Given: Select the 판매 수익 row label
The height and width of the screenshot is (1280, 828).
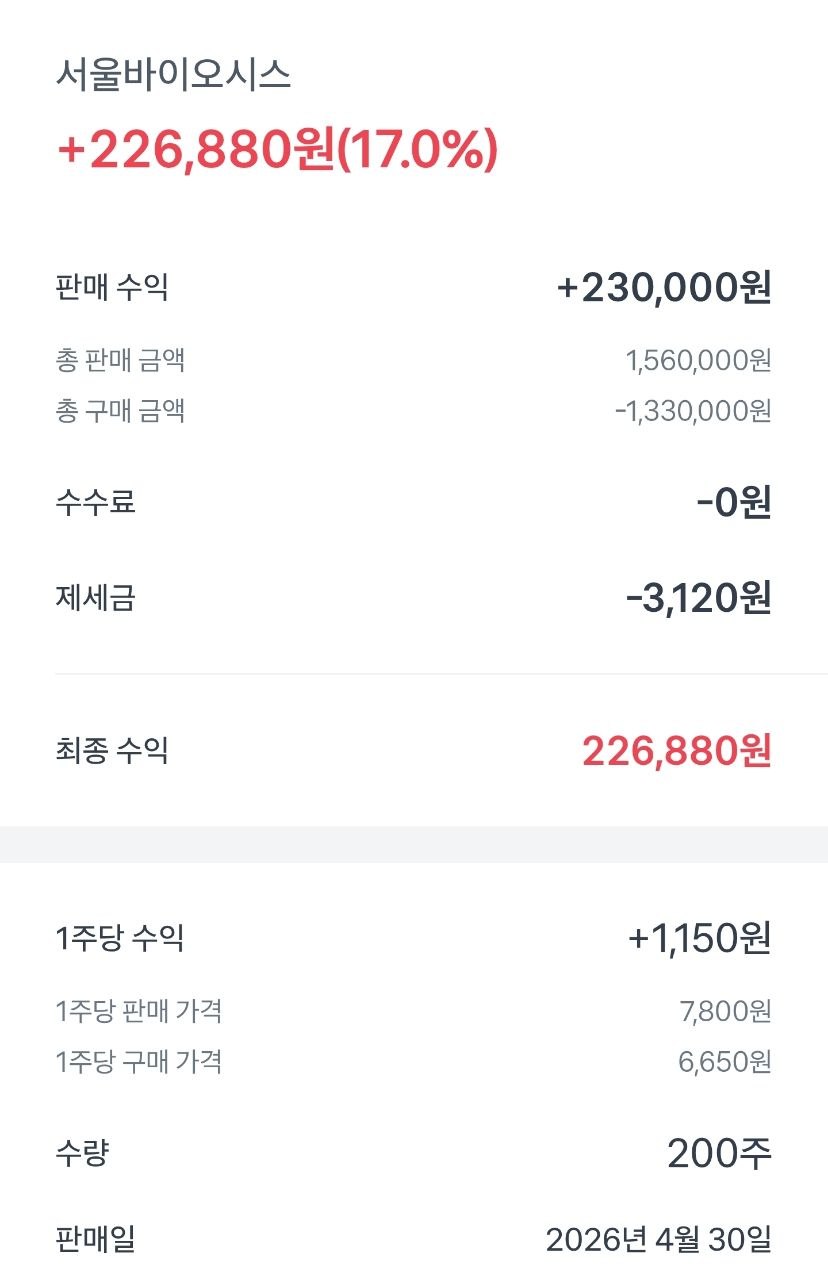Looking at the screenshot, I should click(112, 288).
